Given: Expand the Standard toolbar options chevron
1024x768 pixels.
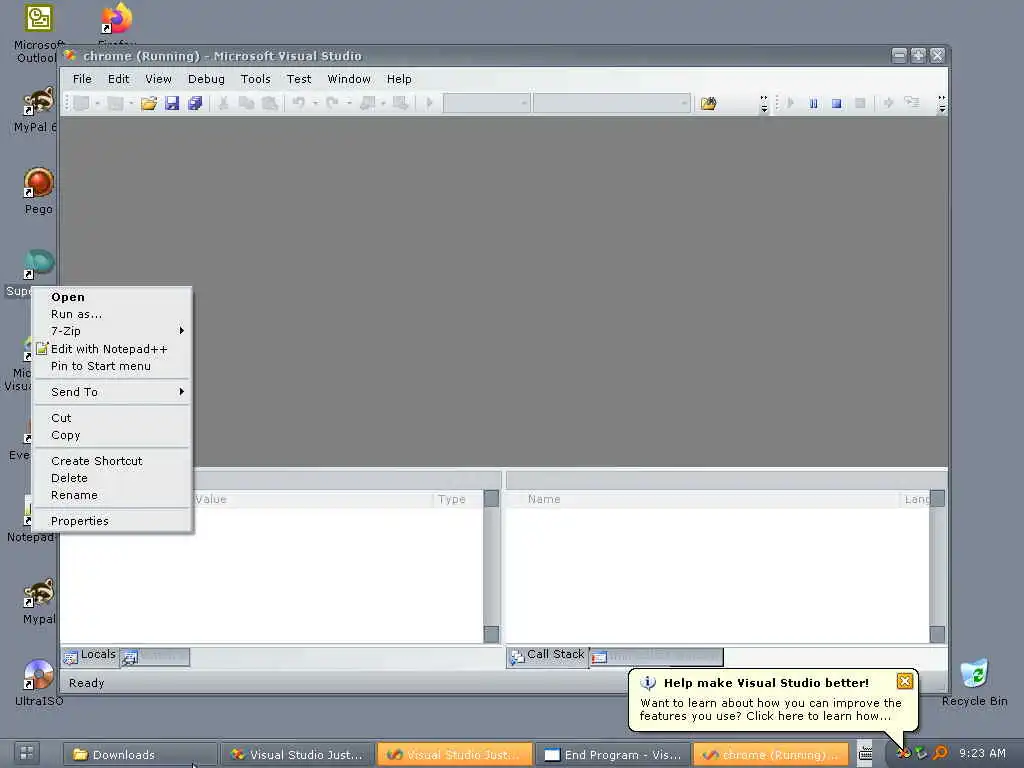Looking at the screenshot, I should (764, 104).
